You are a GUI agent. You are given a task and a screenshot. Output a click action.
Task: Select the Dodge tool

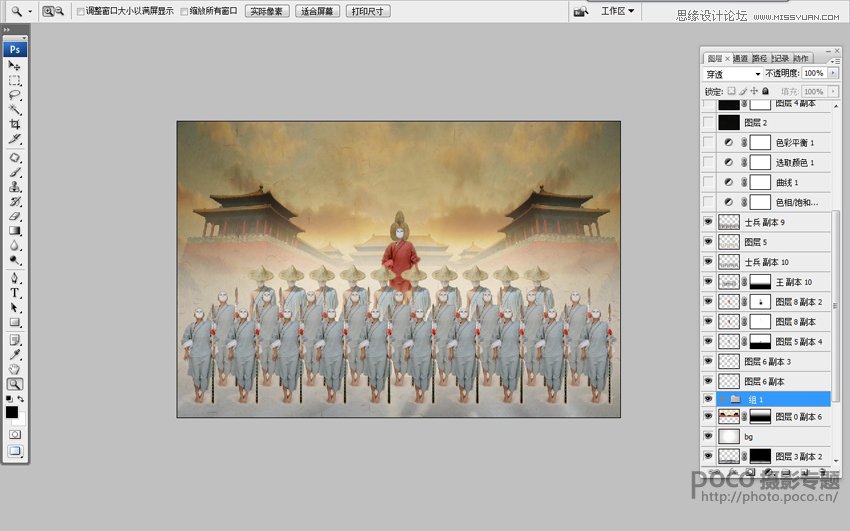15,260
